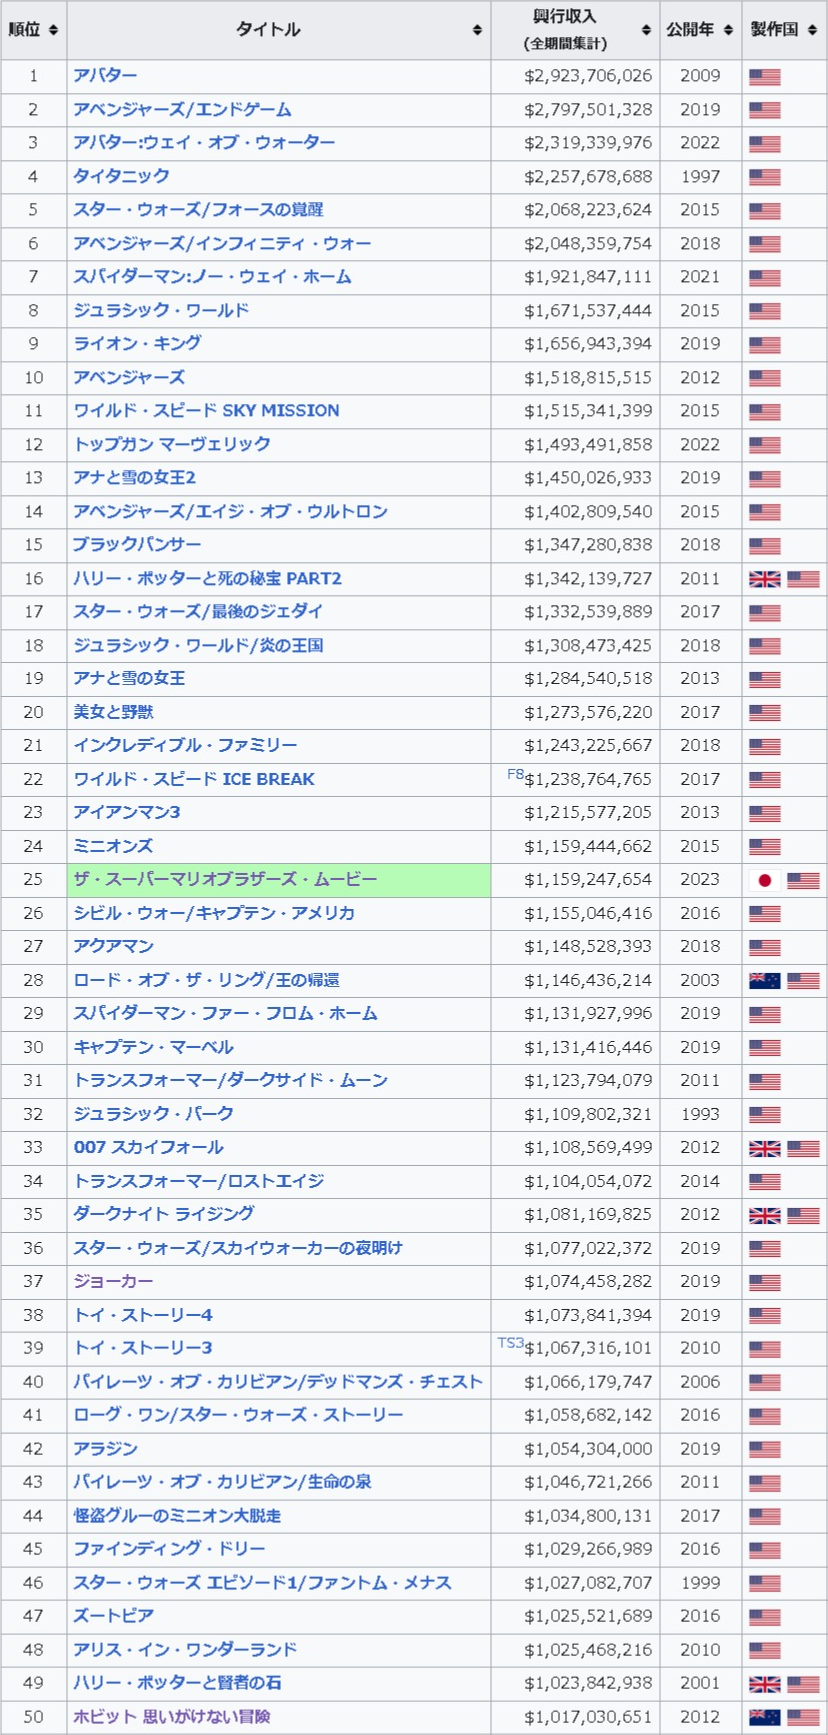Click the rank number 50 cell

coord(34,1716)
